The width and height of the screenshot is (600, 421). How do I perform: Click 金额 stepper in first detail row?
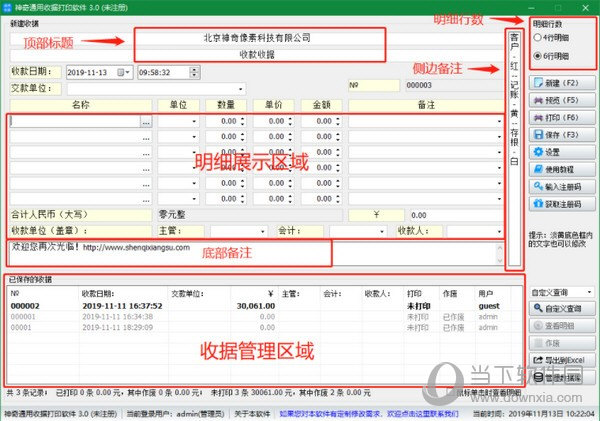coord(338,121)
